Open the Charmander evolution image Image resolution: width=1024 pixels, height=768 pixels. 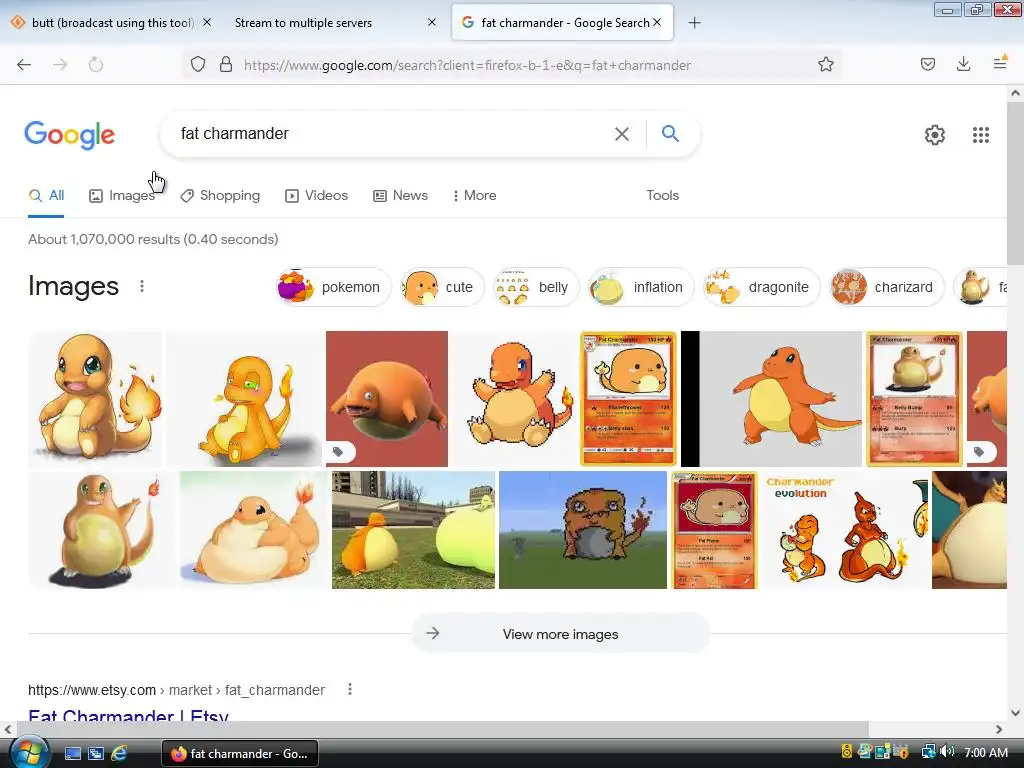pyautogui.click(x=846, y=530)
